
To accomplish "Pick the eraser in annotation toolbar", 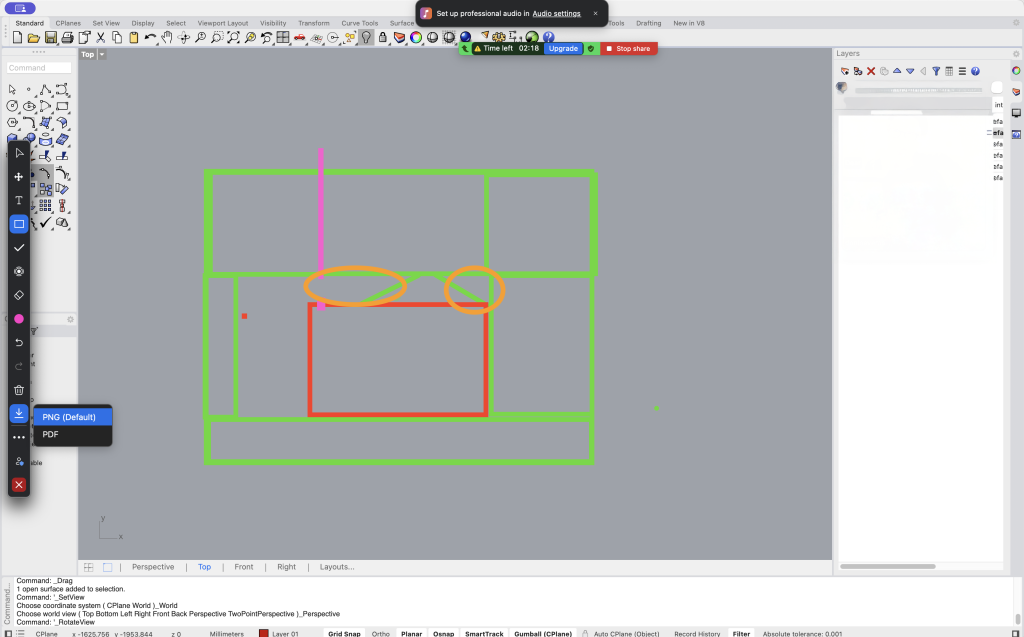I will (x=18, y=295).
